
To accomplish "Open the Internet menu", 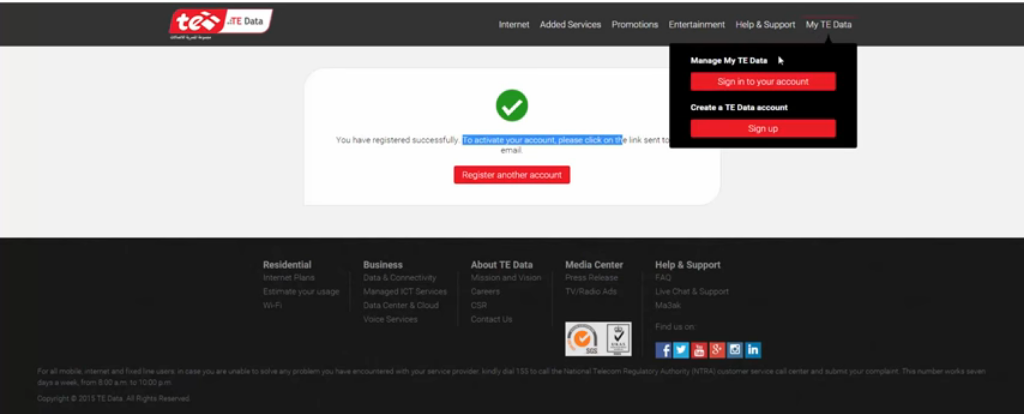I will tap(514, 25).
